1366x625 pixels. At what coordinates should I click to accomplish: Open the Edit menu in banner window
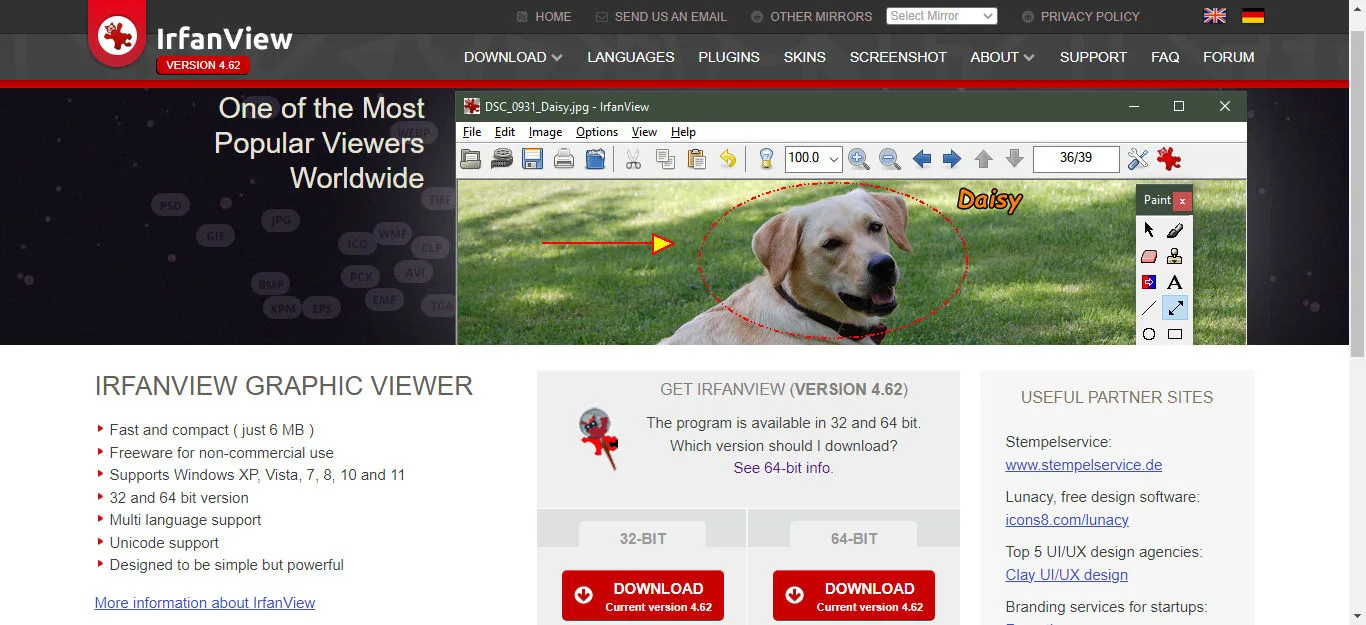(505, 132)
